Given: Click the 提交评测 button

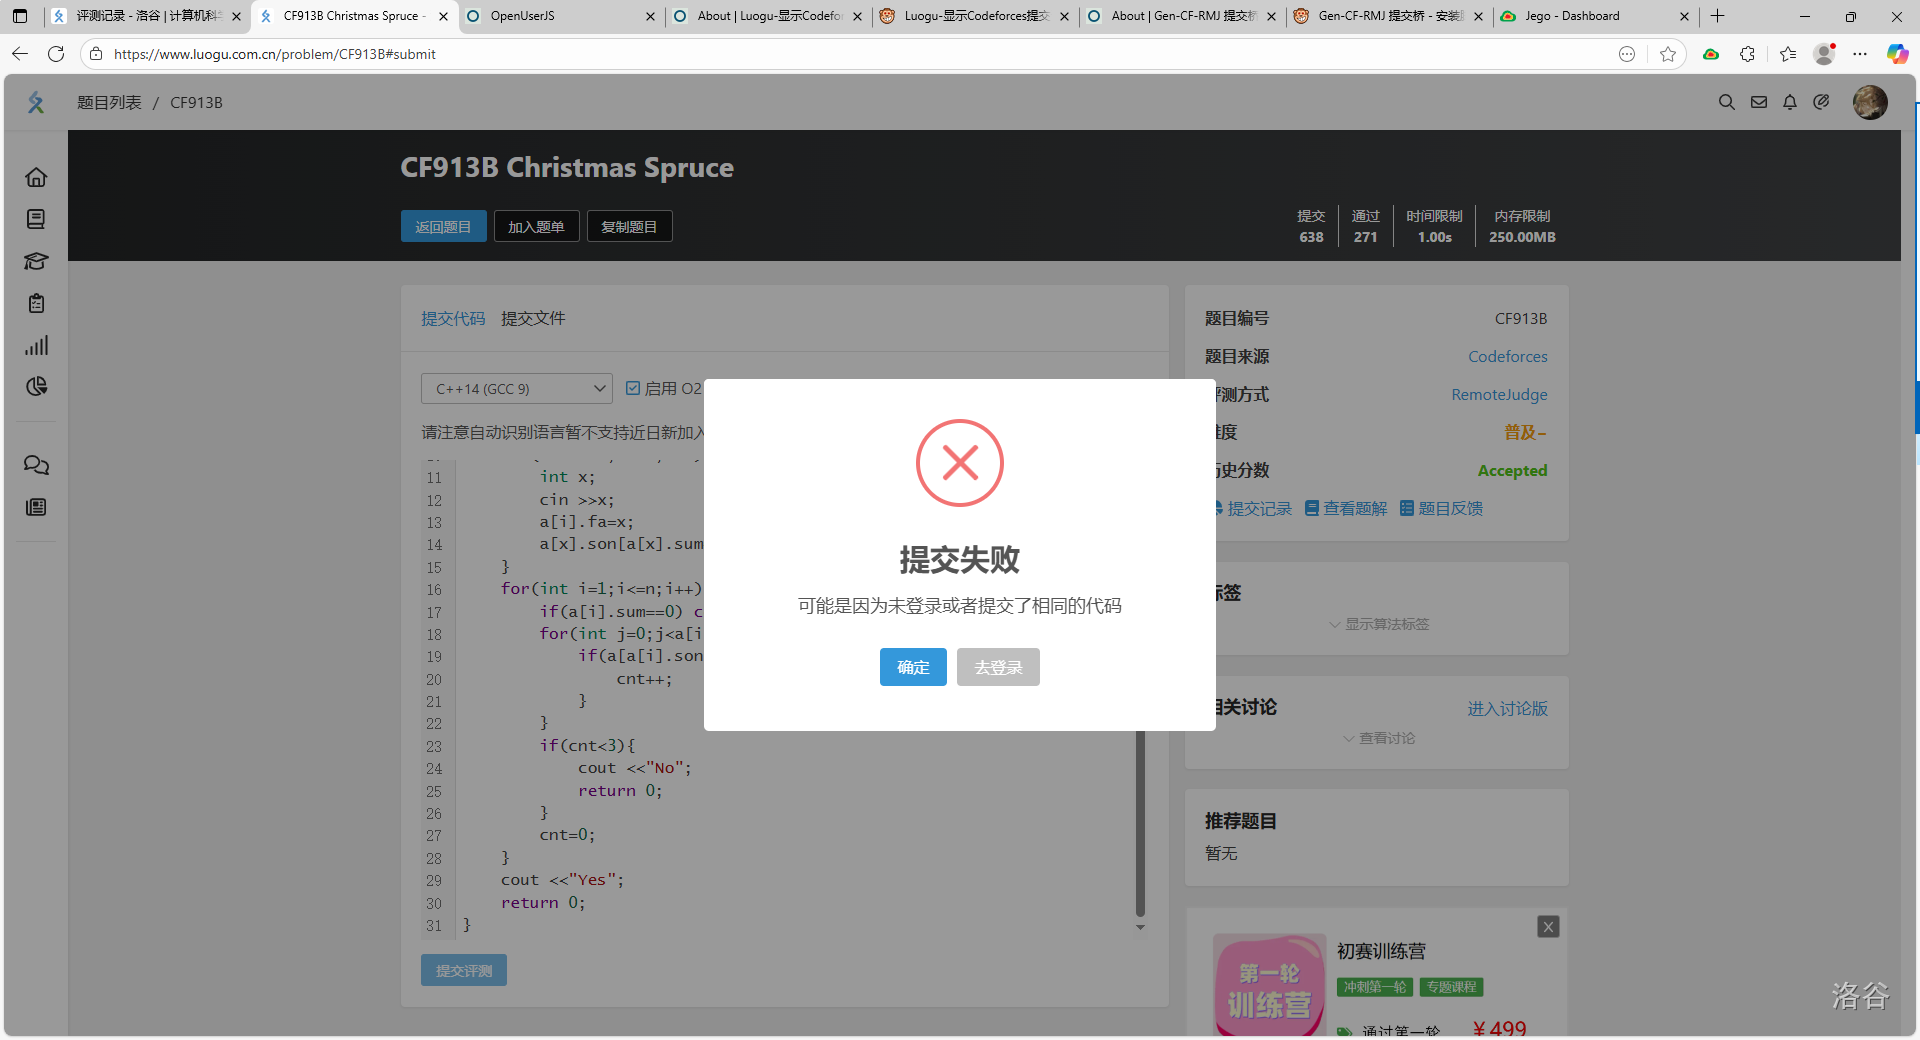Looking at the screenshot, I should 464,970.
